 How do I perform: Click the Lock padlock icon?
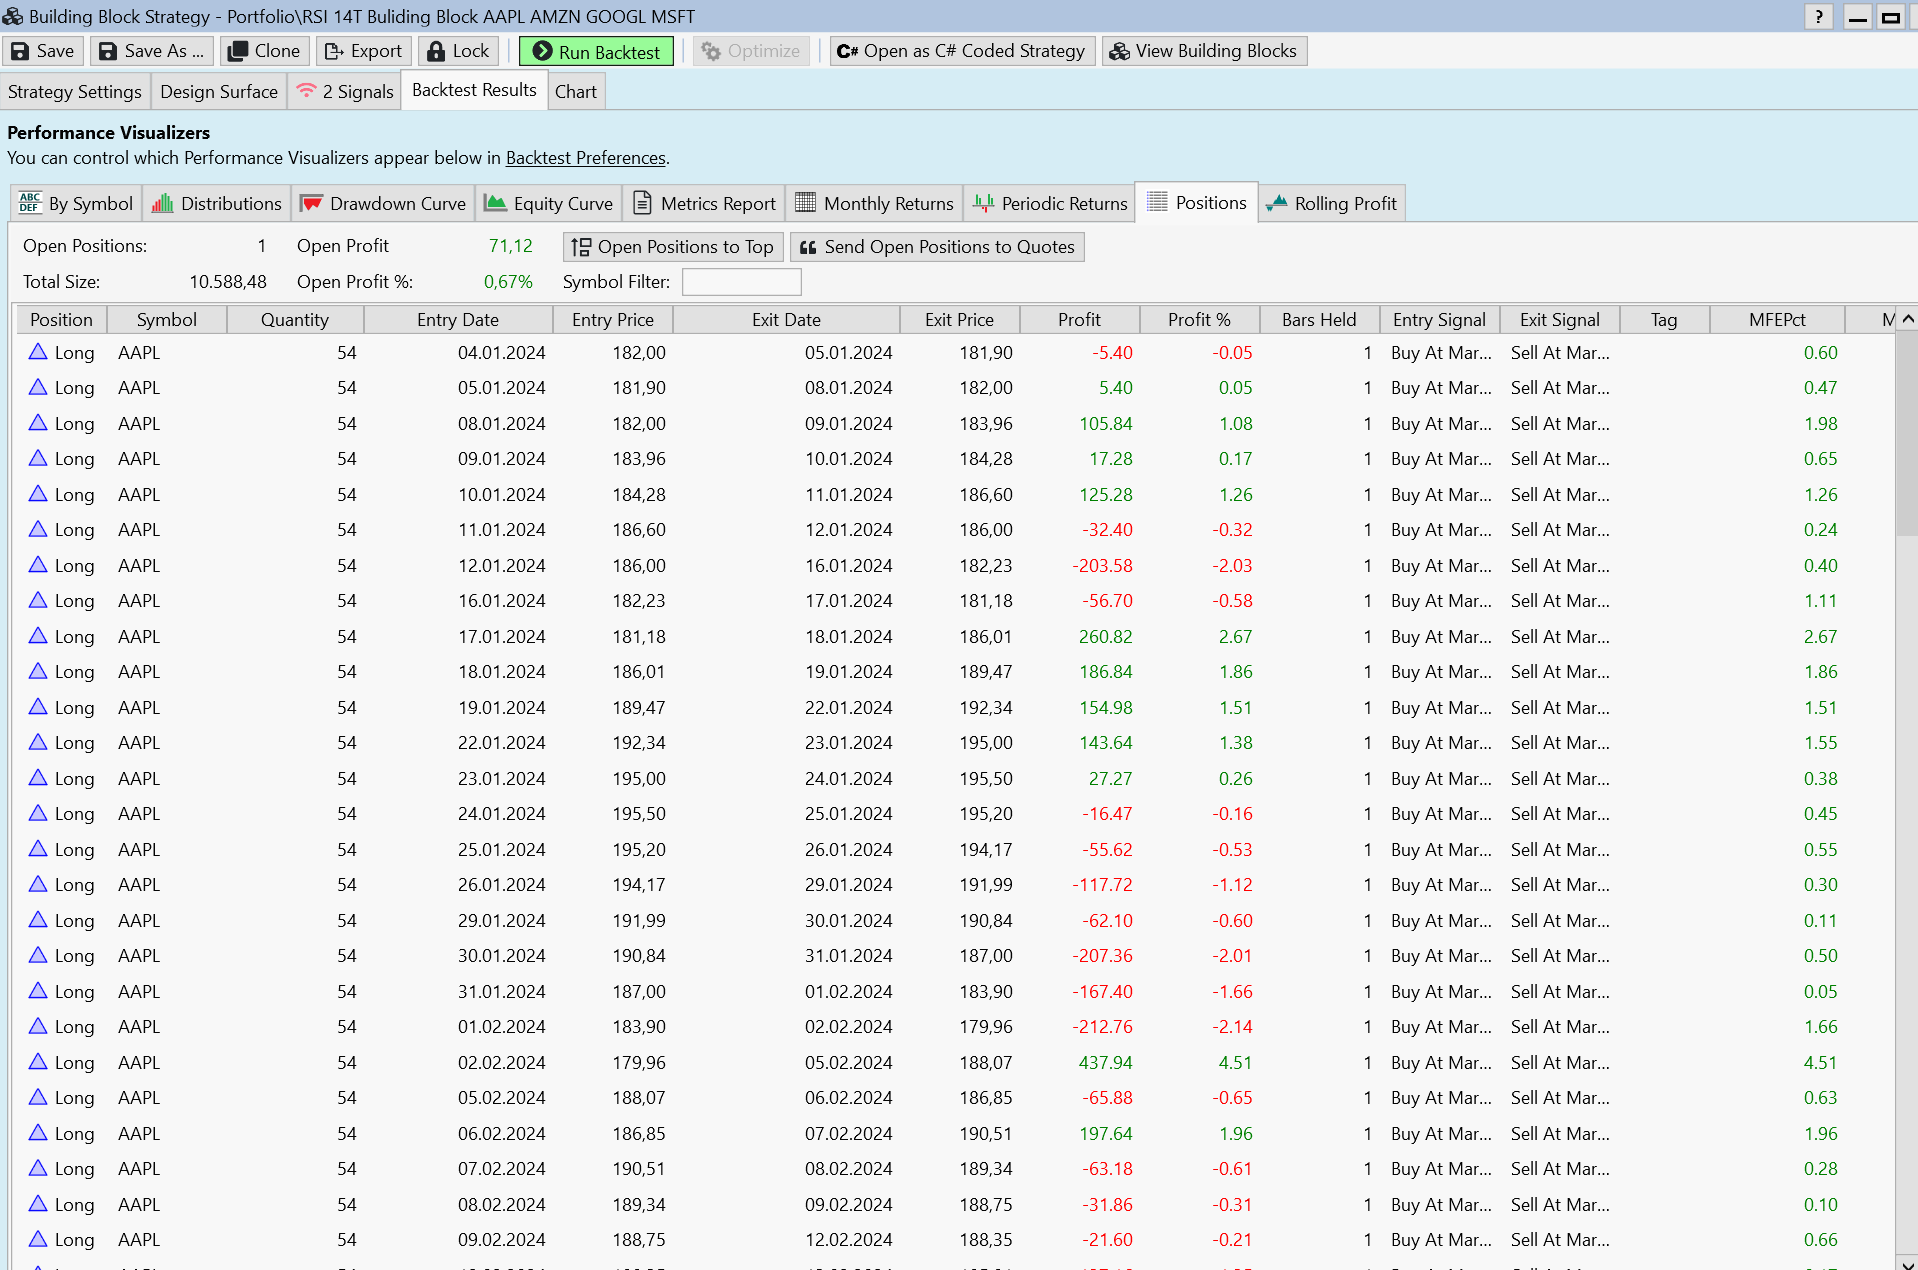(436, 51)
